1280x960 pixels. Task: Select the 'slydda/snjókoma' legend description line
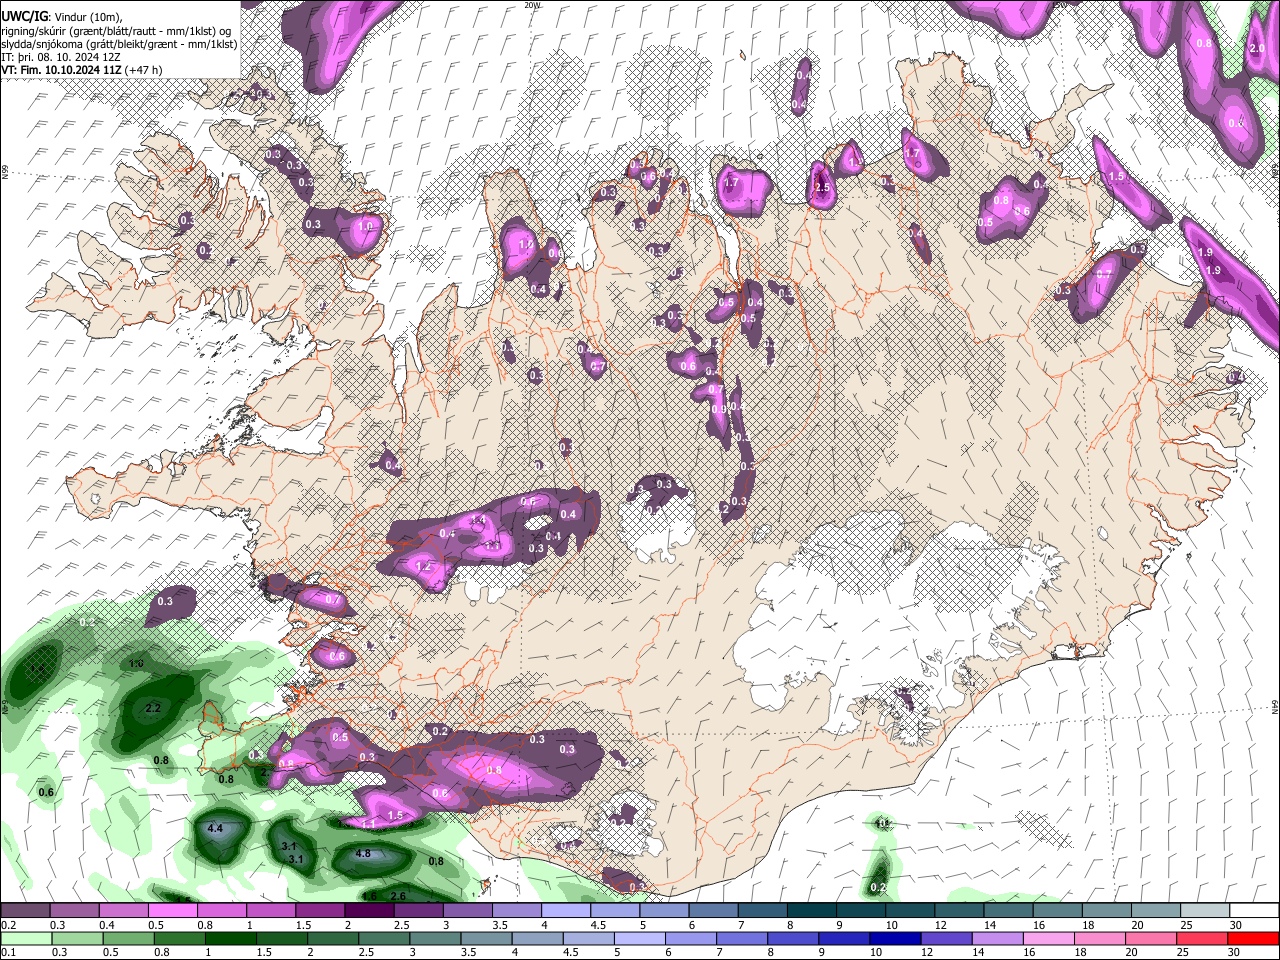pos(119,44)
